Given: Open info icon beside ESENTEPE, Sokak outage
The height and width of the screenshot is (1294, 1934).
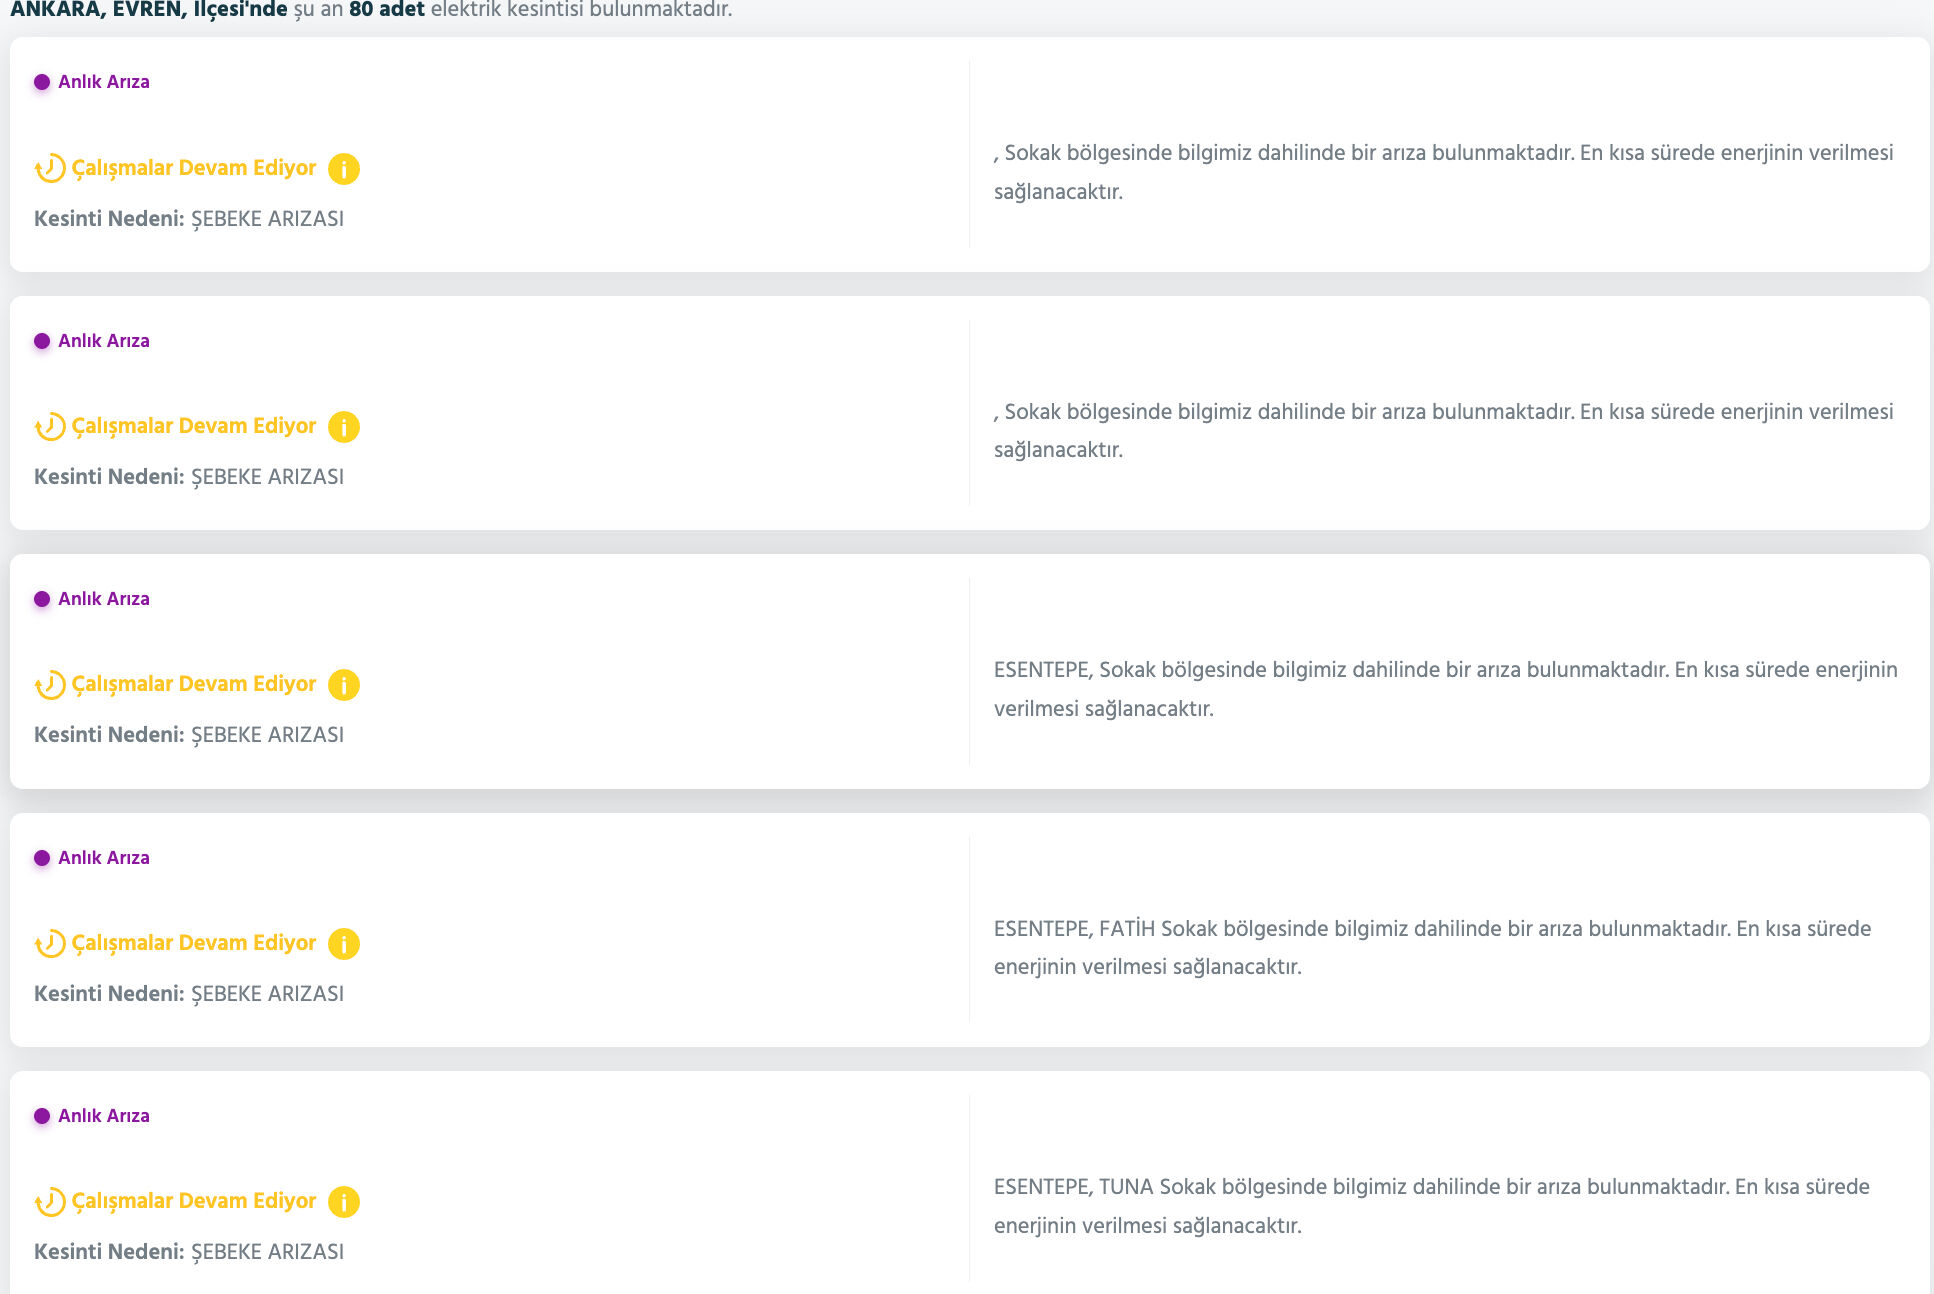Looking at the screenshot, I should [343, 685].
